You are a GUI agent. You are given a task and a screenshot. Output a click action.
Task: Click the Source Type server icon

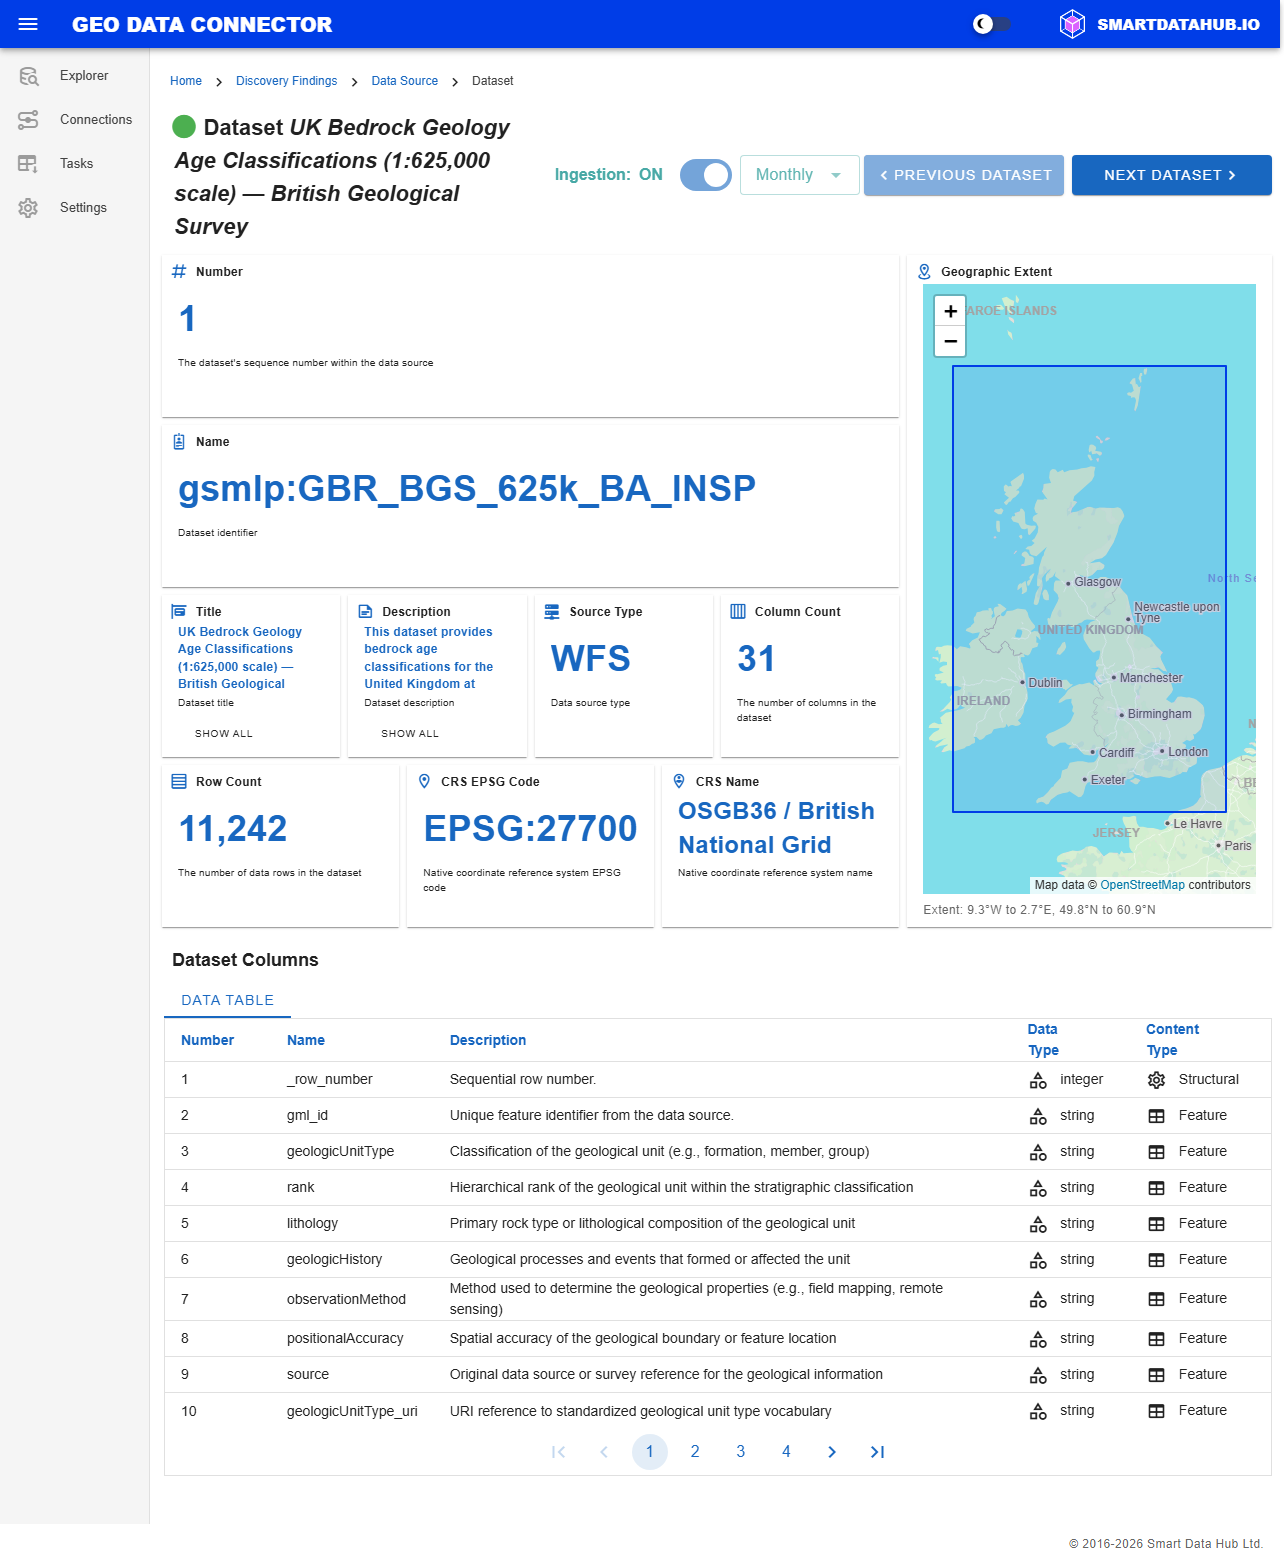[x=552, y=612]
